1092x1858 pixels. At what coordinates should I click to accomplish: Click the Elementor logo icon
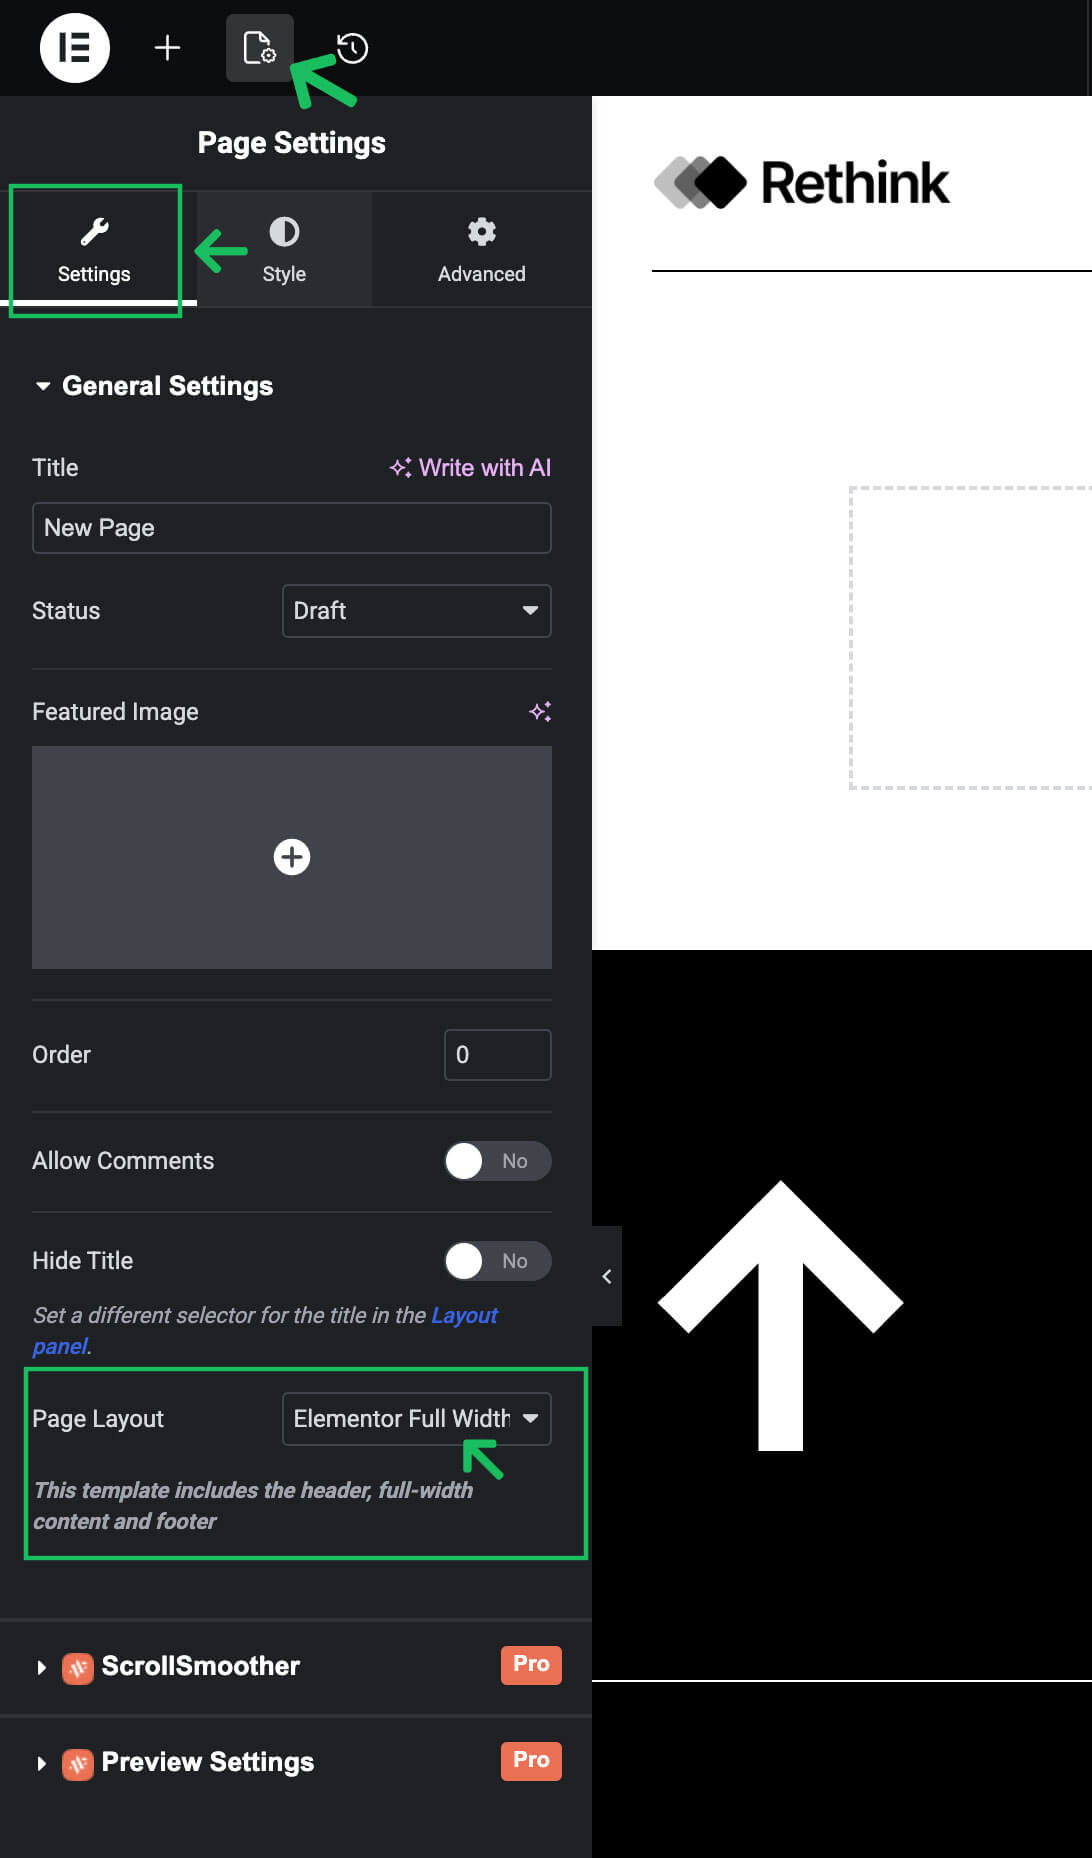point(74,48)
